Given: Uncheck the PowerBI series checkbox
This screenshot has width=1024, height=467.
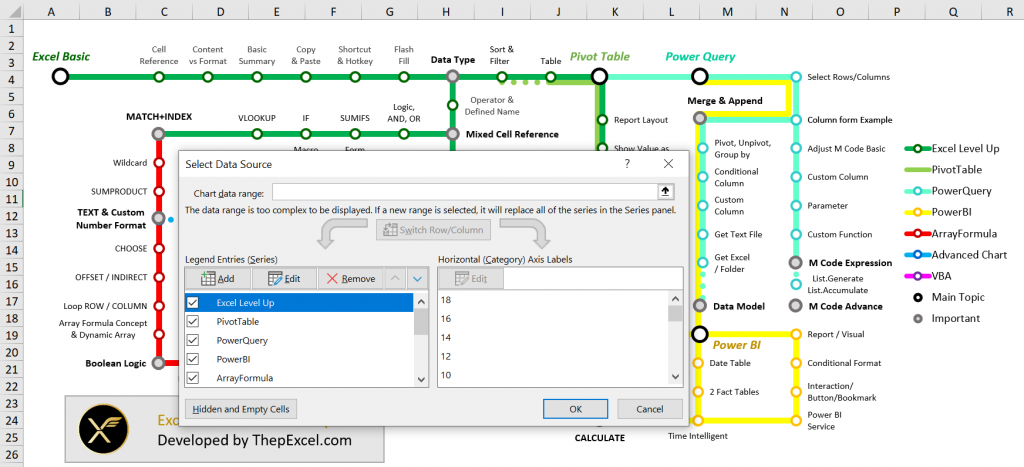Looking at the screenshot, I should click(193, 359).
